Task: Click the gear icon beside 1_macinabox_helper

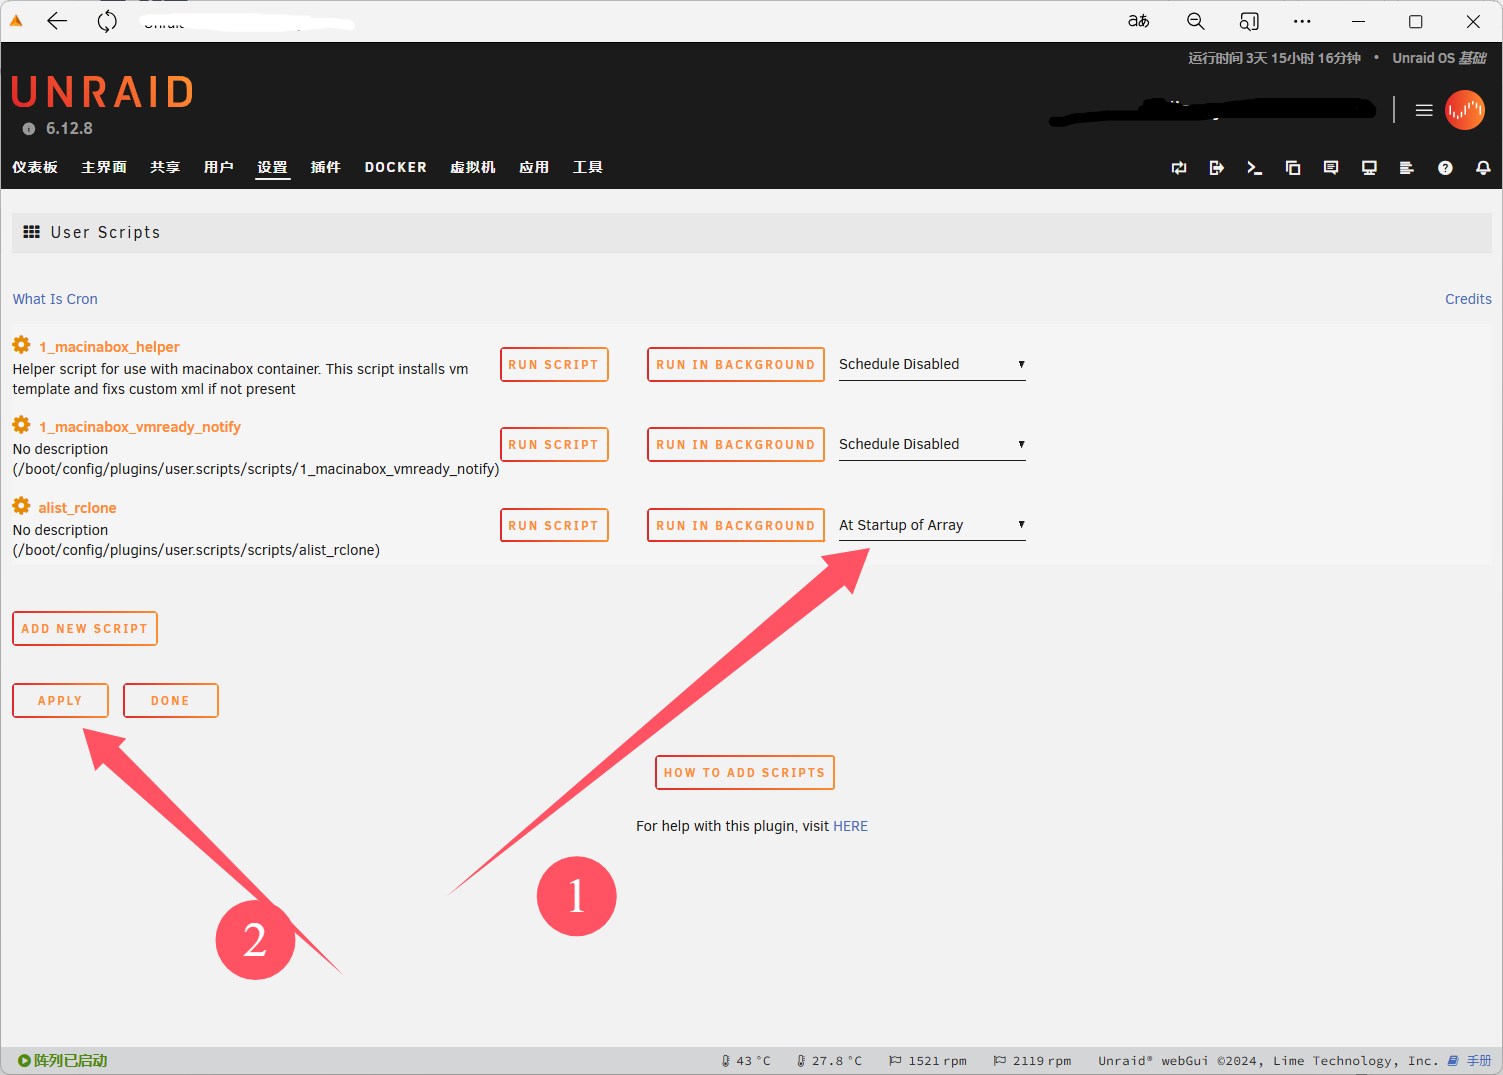Action: click(21, 345)
